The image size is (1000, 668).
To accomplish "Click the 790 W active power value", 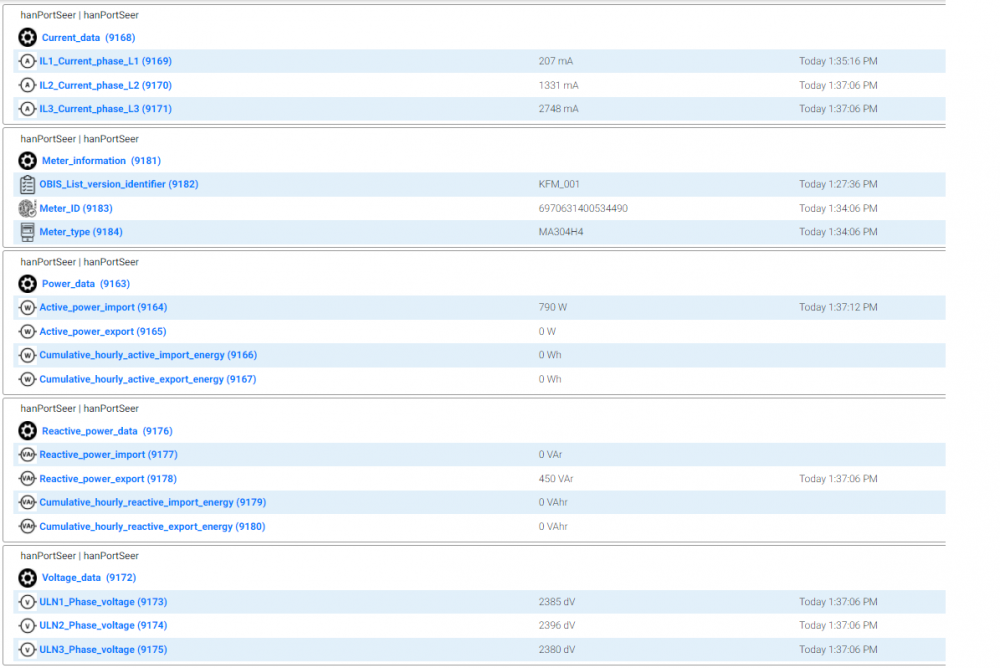I will [x=553, y=308].
